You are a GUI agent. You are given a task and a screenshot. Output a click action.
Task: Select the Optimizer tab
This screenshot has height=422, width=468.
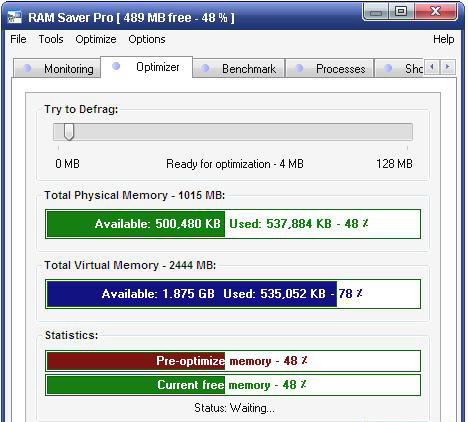147,67
